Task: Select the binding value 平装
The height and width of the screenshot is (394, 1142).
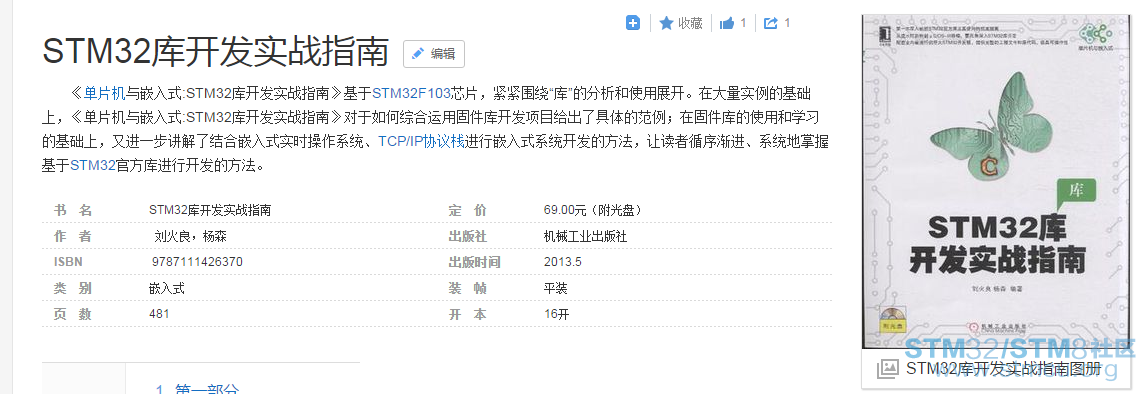Action: [555, 288]
